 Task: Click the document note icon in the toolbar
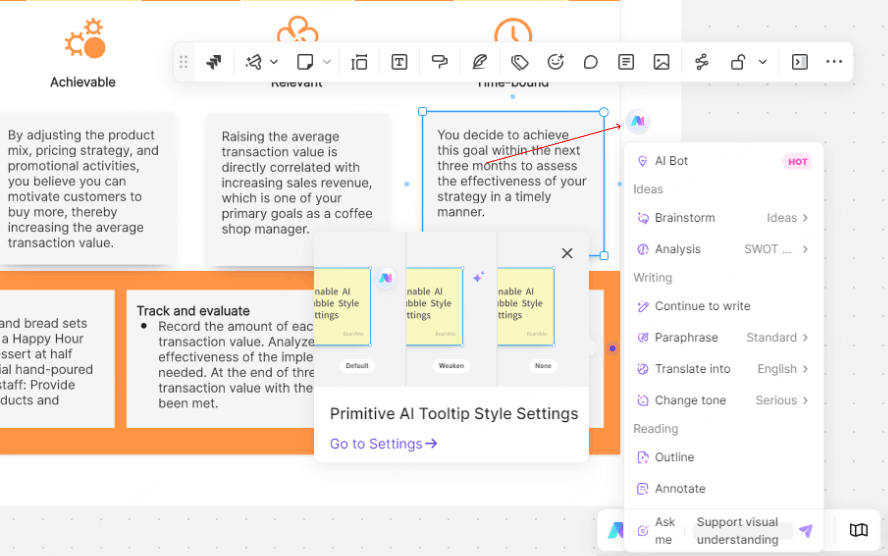click(626, 62)
